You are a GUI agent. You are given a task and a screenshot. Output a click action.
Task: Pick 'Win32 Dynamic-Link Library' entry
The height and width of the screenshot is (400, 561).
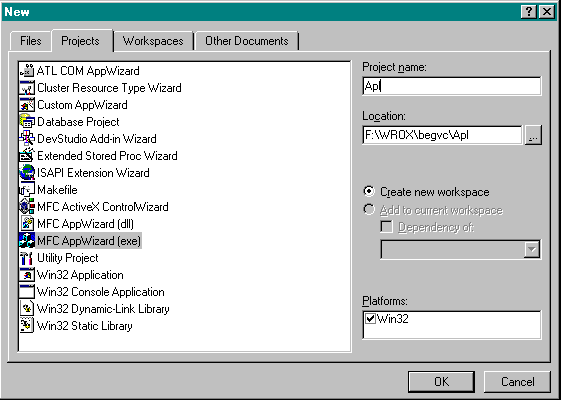(103, 309)
